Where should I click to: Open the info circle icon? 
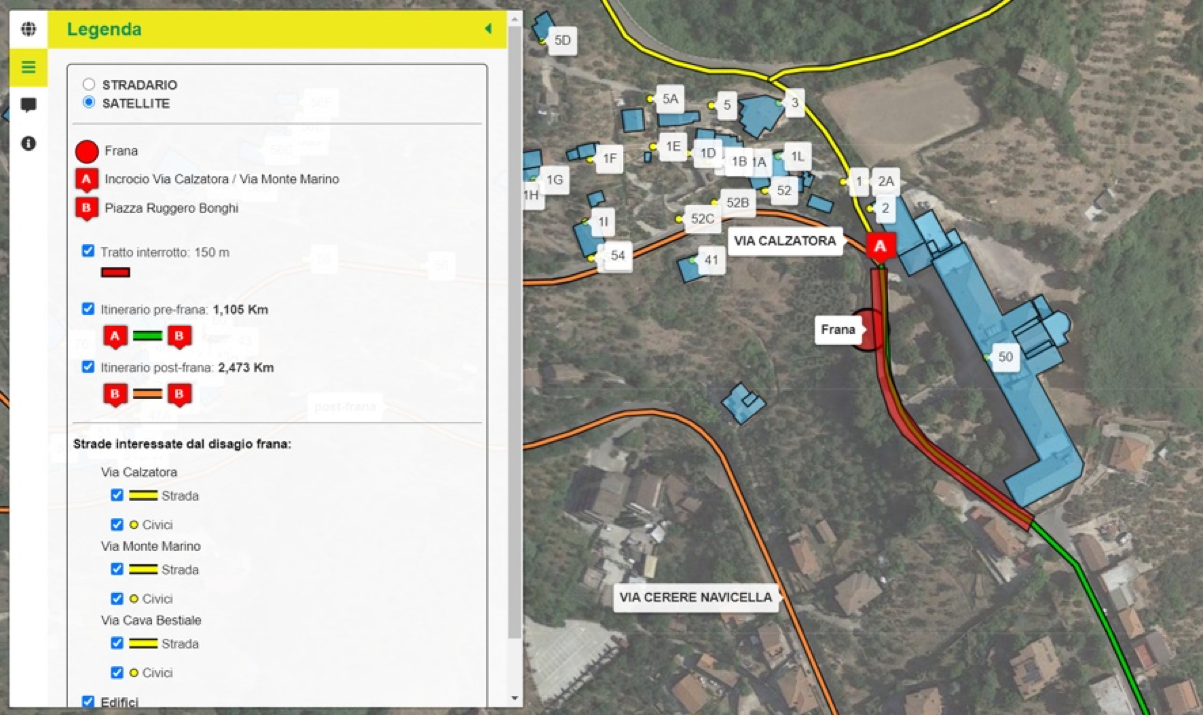28,143
